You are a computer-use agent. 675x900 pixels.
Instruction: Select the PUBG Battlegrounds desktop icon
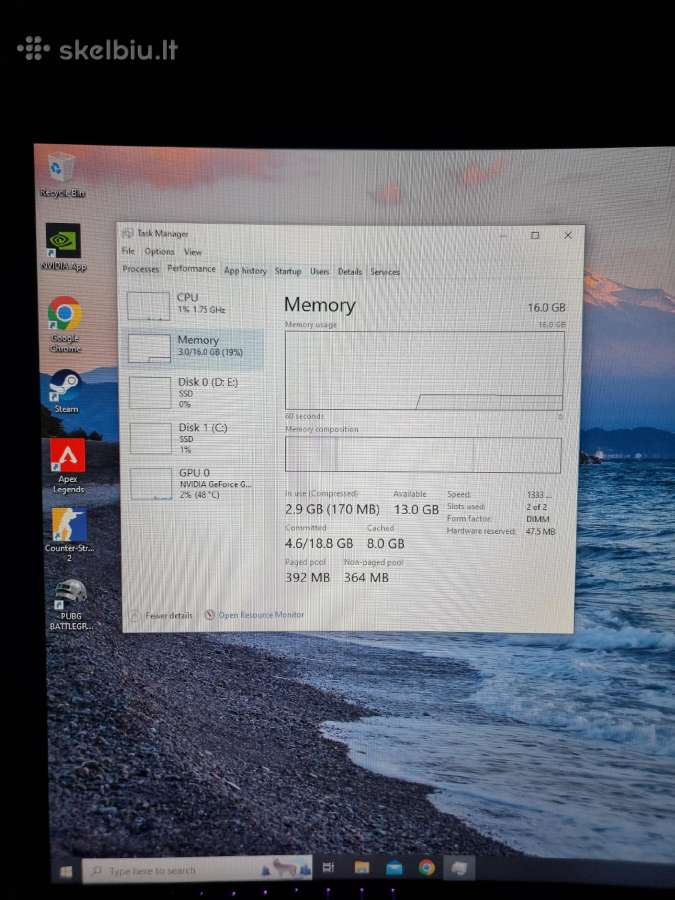[x=71, y=605]
